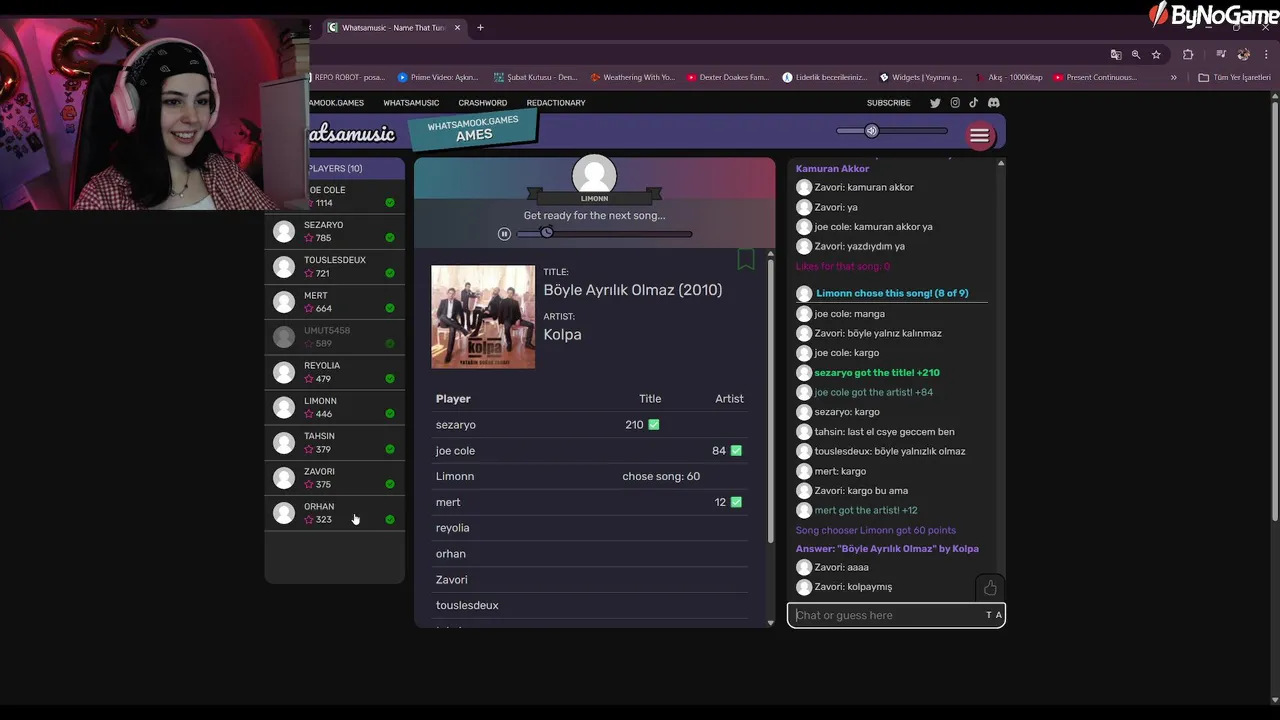This screenshot has height=720, width=1280.
Task: Open Weathering With You bookmark
Action: coord(632,77)
